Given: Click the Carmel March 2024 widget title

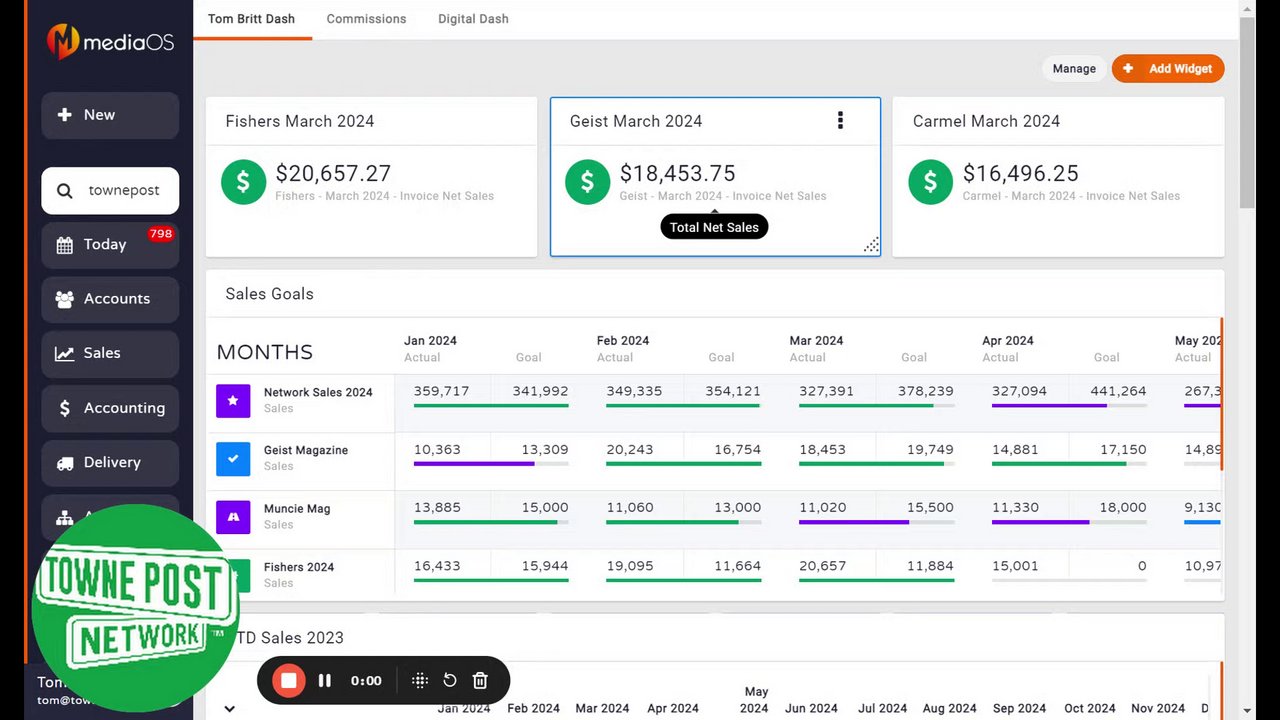Looking at the screenshot, I should [986, 121].
